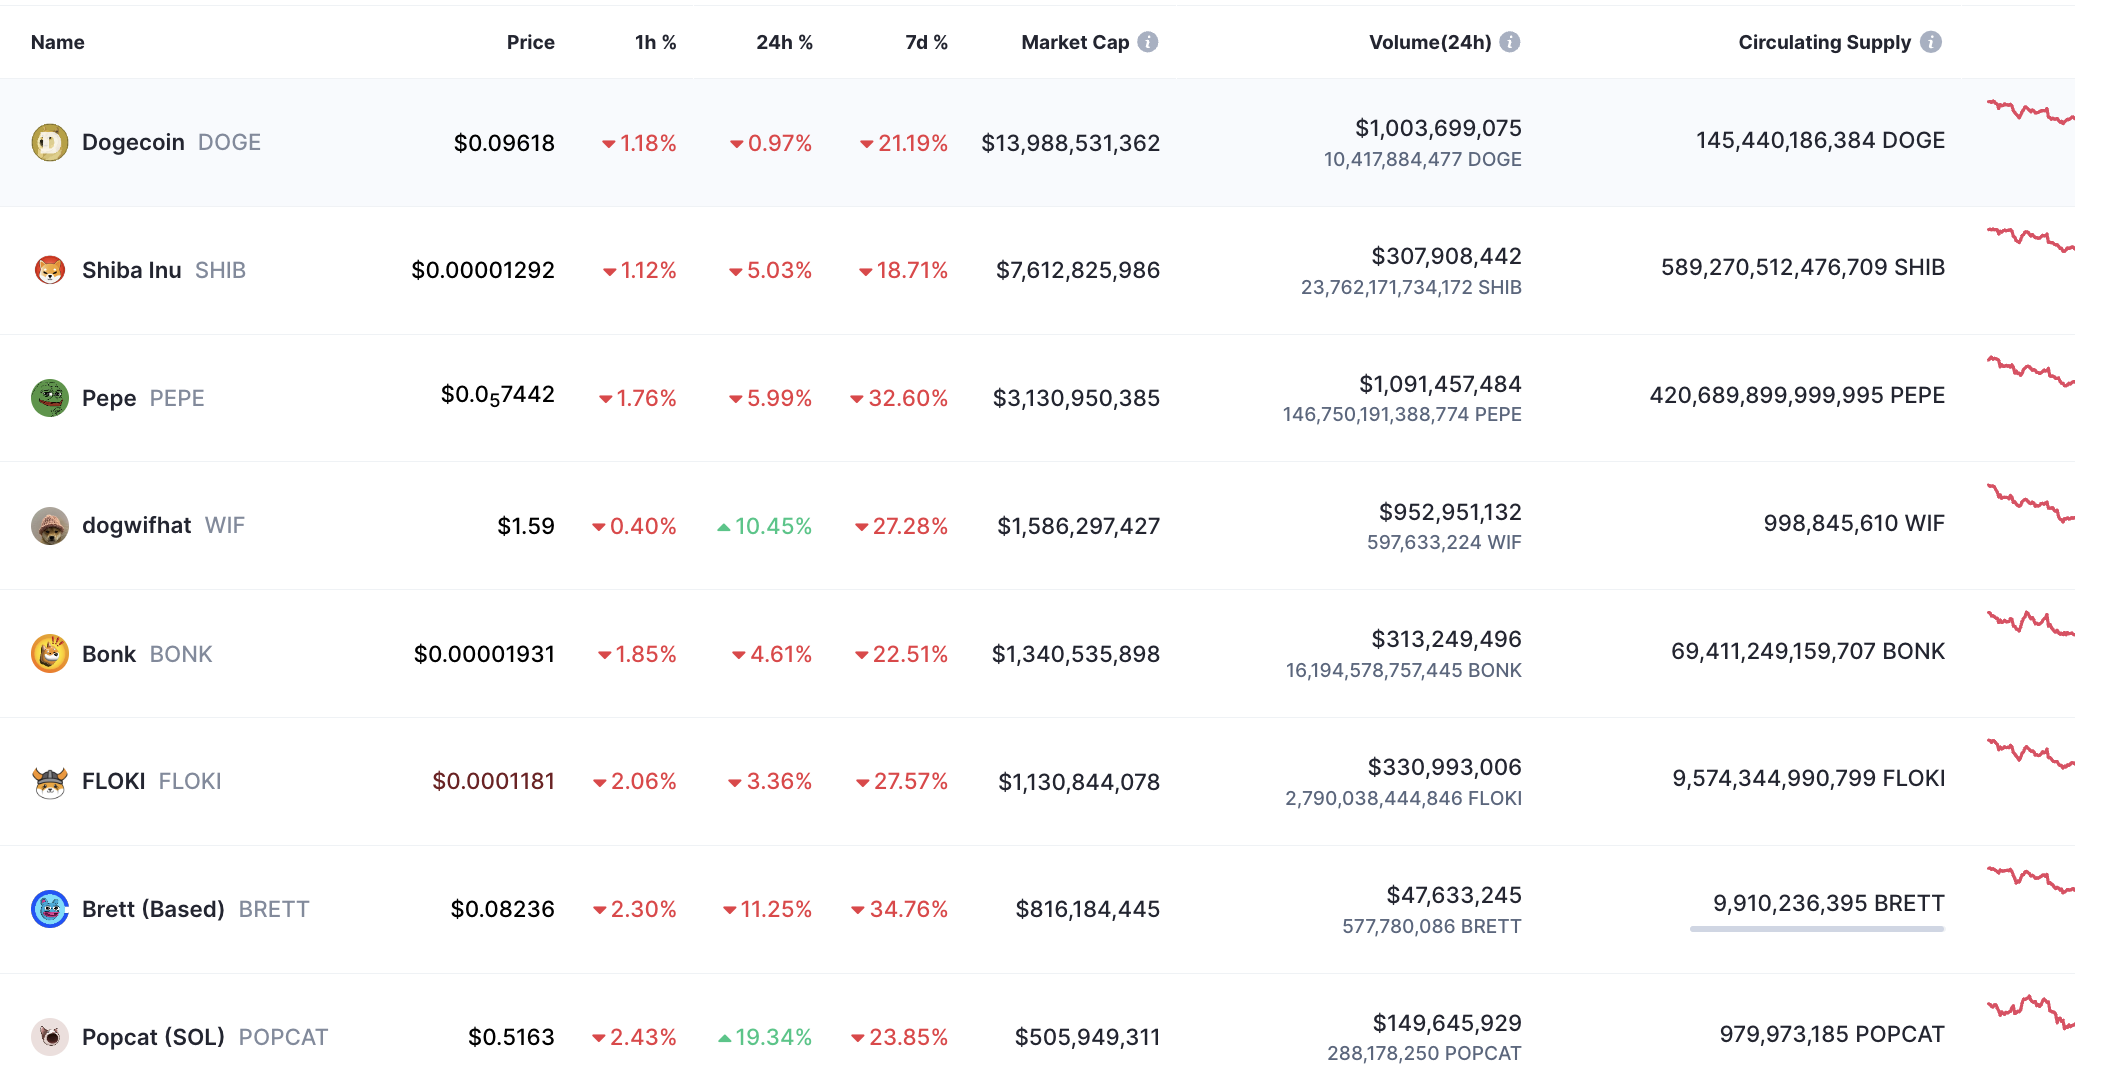Viewport: 2112px width, 1092px height.
Task: Sort by the Name column header
Action: tap(58, 42)
